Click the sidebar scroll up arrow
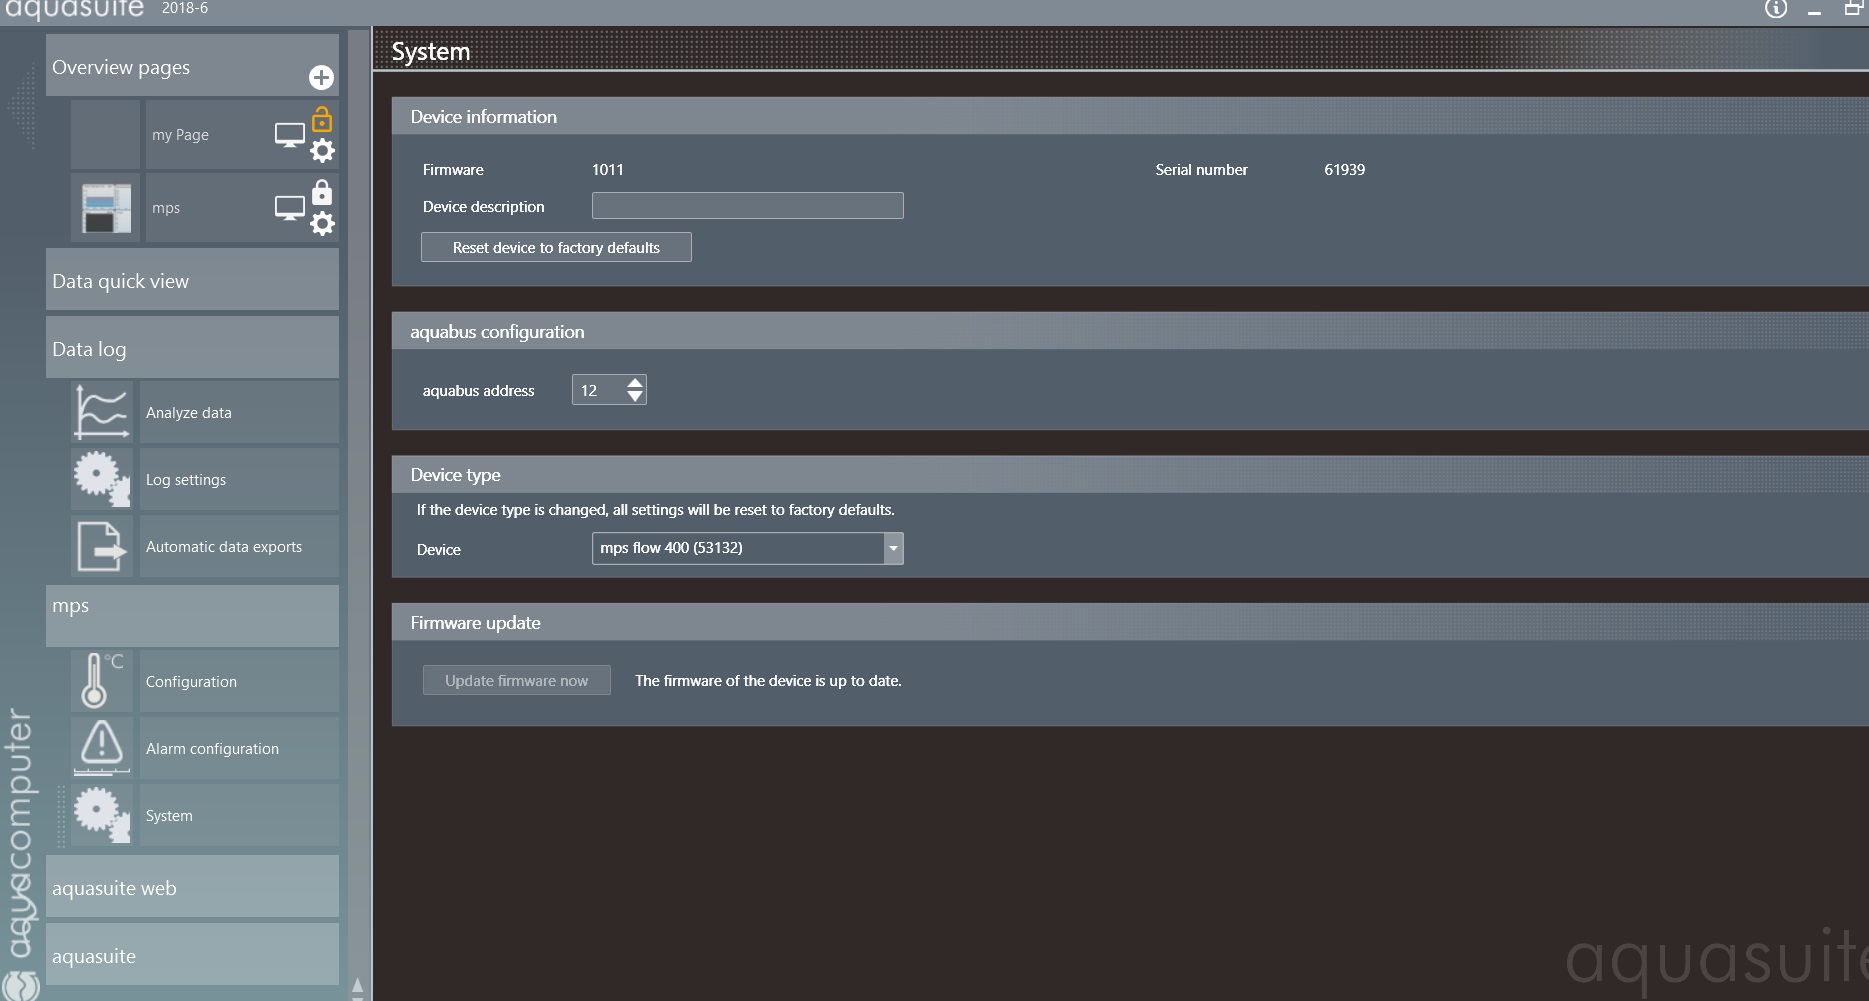Screen dimensions: 1869x1001 click(x=358, y=986)
